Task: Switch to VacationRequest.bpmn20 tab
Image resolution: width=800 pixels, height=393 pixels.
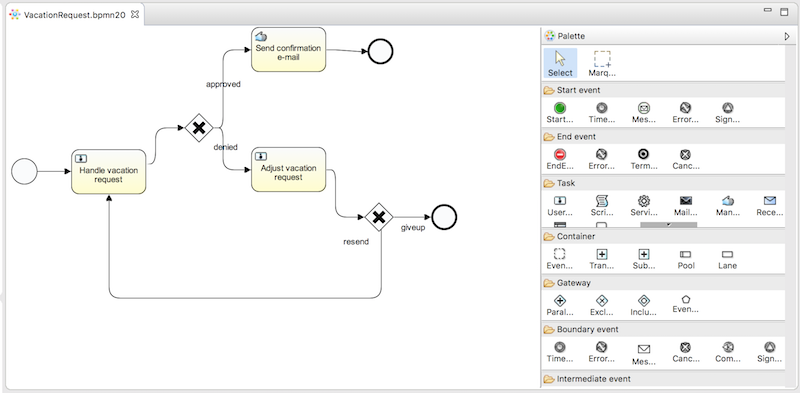Action: 74,15
